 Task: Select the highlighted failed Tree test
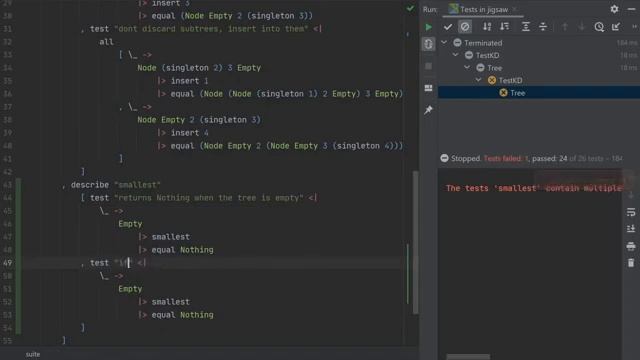tap(539, 93)
